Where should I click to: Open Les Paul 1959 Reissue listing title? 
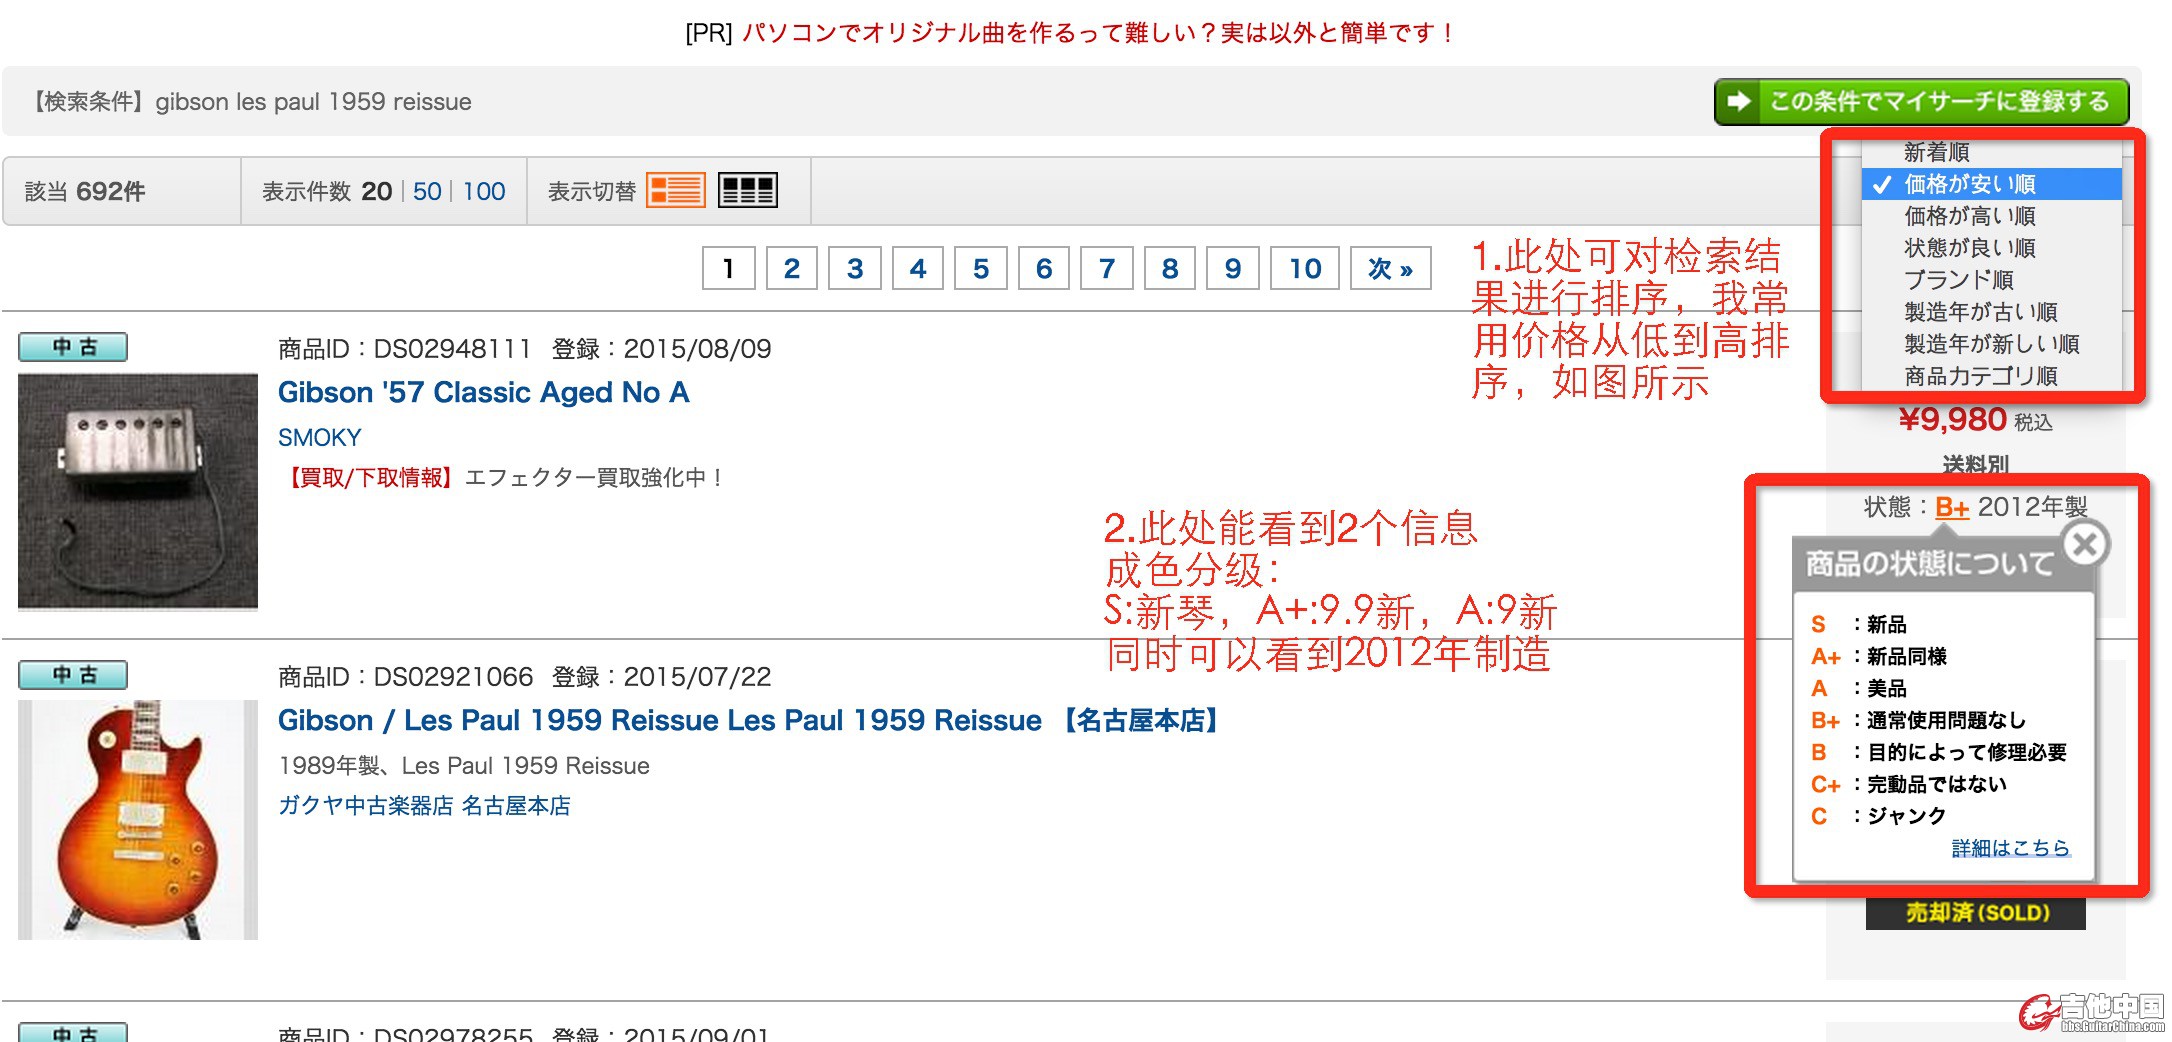(659, 720)
